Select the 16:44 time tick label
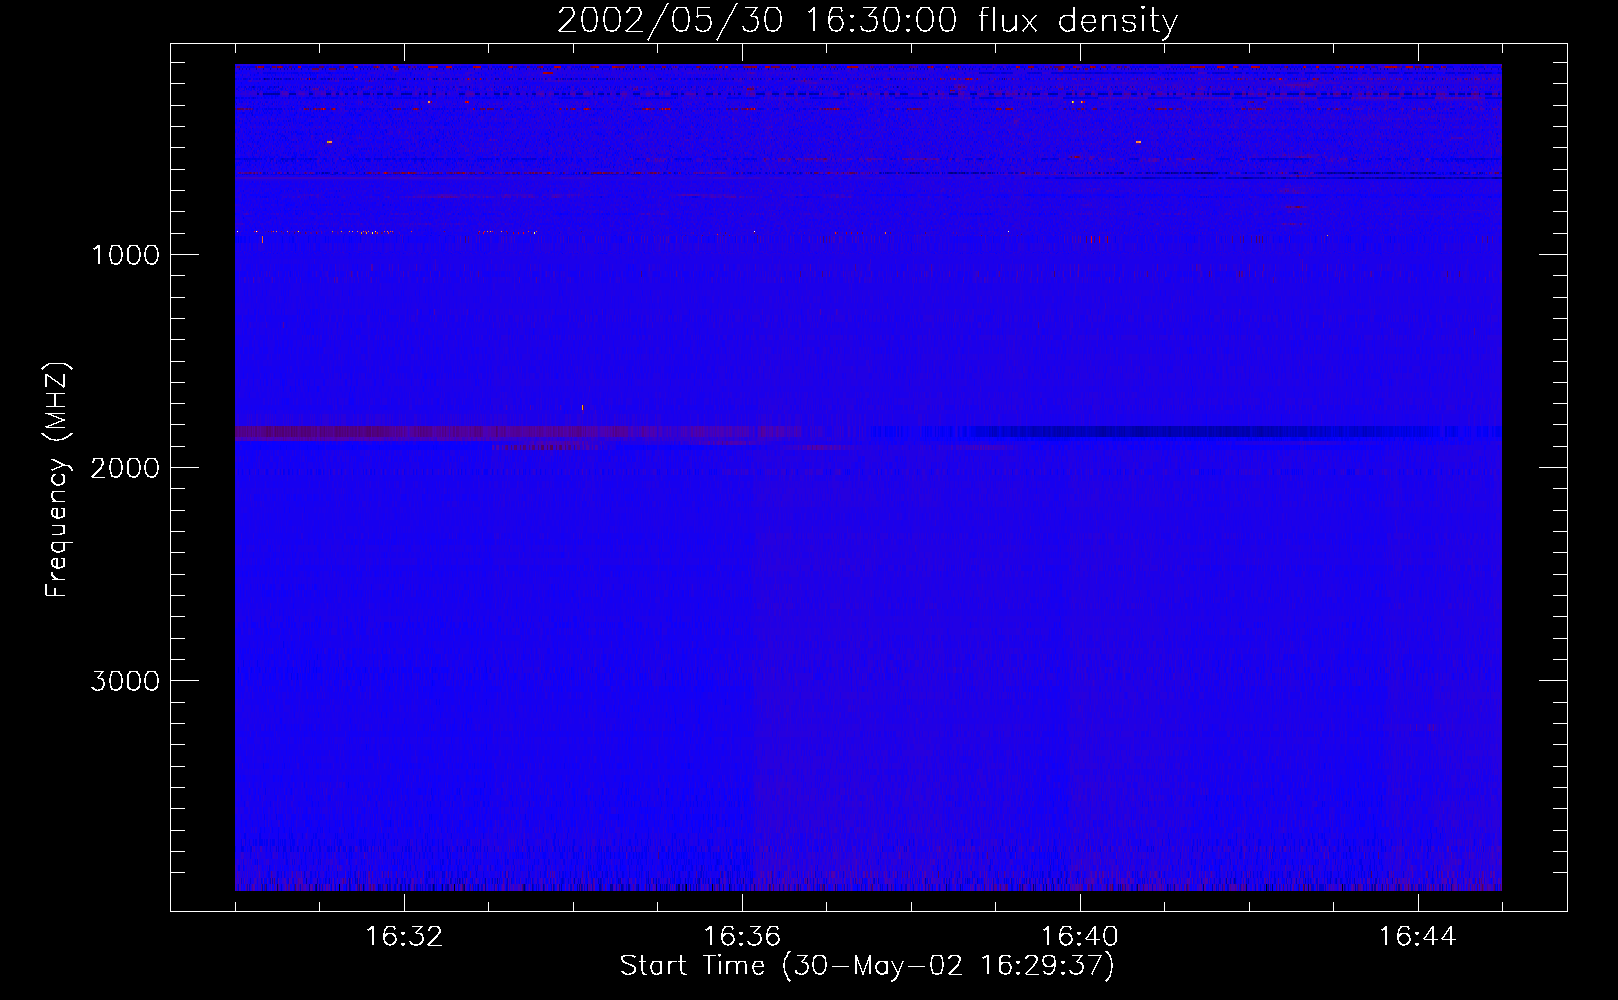Screen dimensions: 1618x1000 click(x=1417, y=937)
